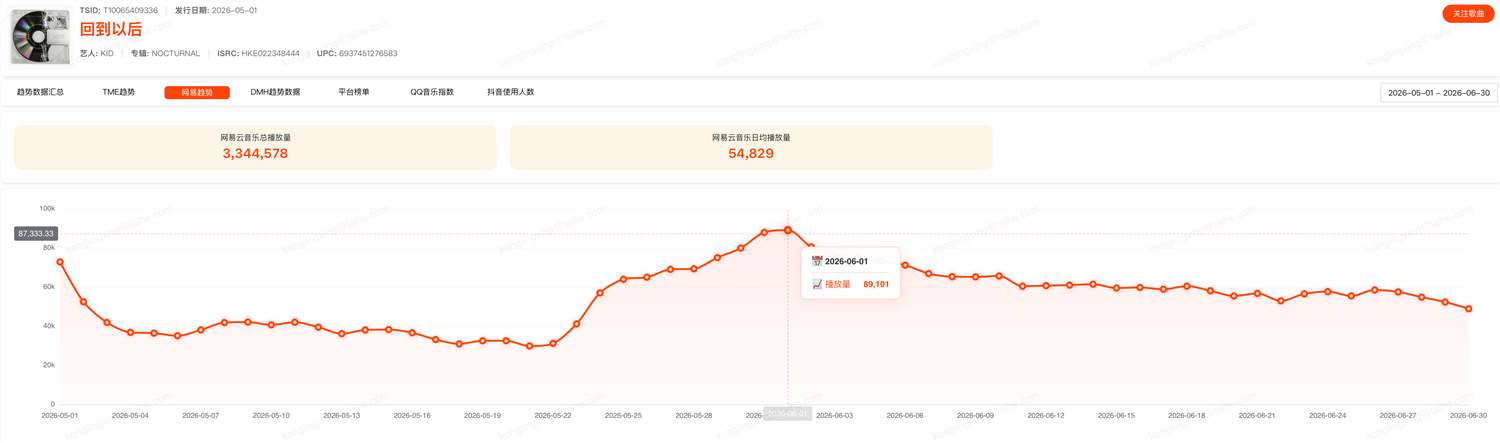Click the 网易云音乐总播放量 stat card
The height and width of the screenshot is (443, 1500).
[x=255, y=147]
